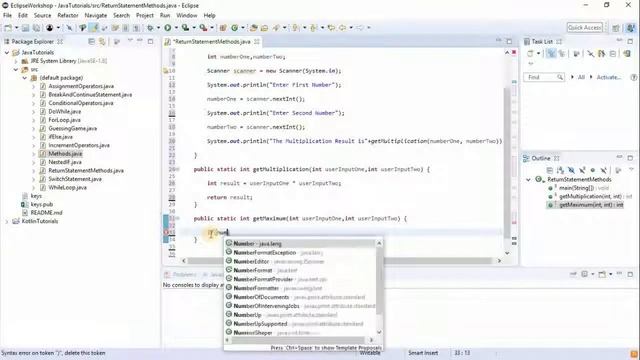Toggle Link with Editor in Package Explorer
Viewport: 640px width, 360px height.
click(102, 42)
